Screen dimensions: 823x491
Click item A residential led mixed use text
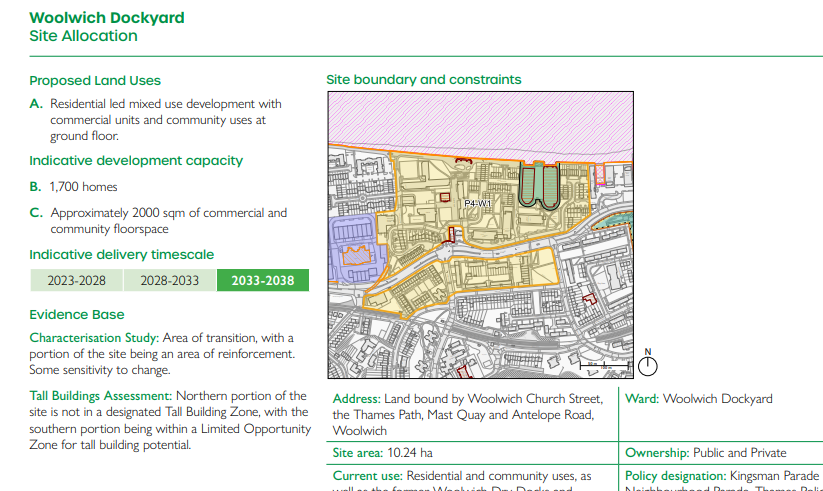click(x=166, y=120)
